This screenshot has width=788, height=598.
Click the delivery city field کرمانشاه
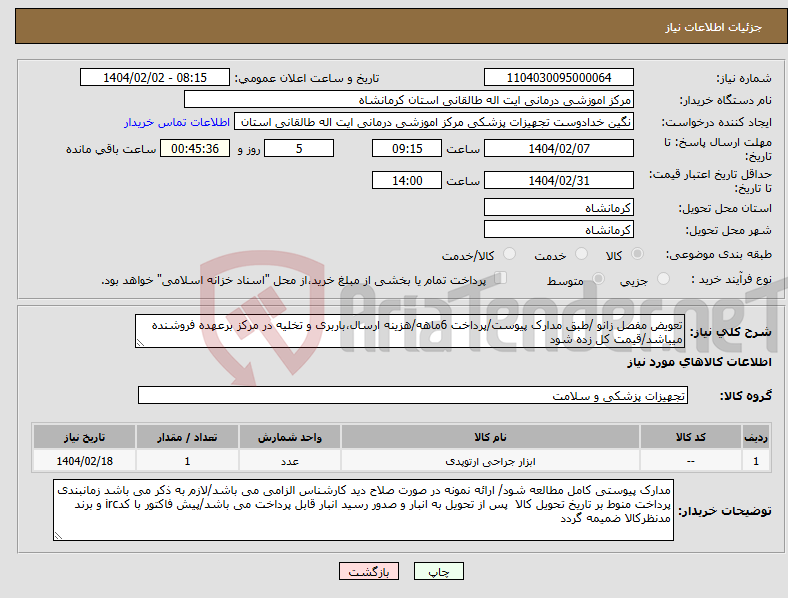pyautogui.click(x=559, y=229)
